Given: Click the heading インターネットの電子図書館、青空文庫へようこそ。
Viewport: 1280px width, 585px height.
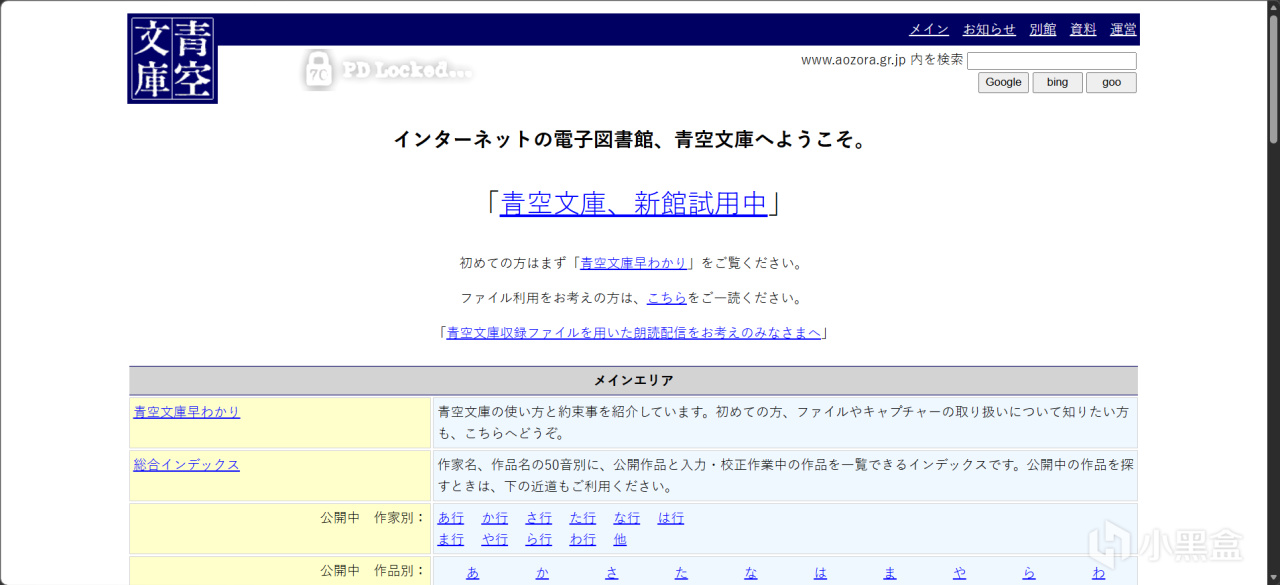Looking at the screenshot, I should click(x=633, y=140).
